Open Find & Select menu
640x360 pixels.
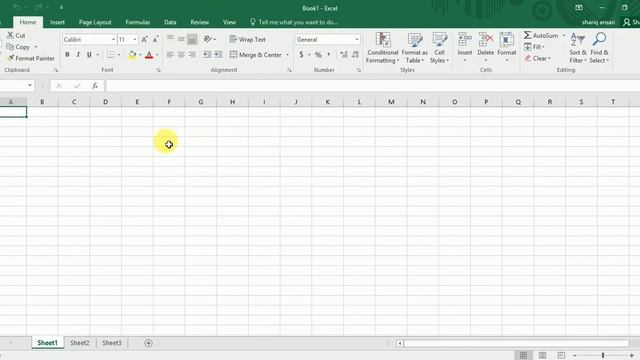pyautogui.click(x=599, y=48)
